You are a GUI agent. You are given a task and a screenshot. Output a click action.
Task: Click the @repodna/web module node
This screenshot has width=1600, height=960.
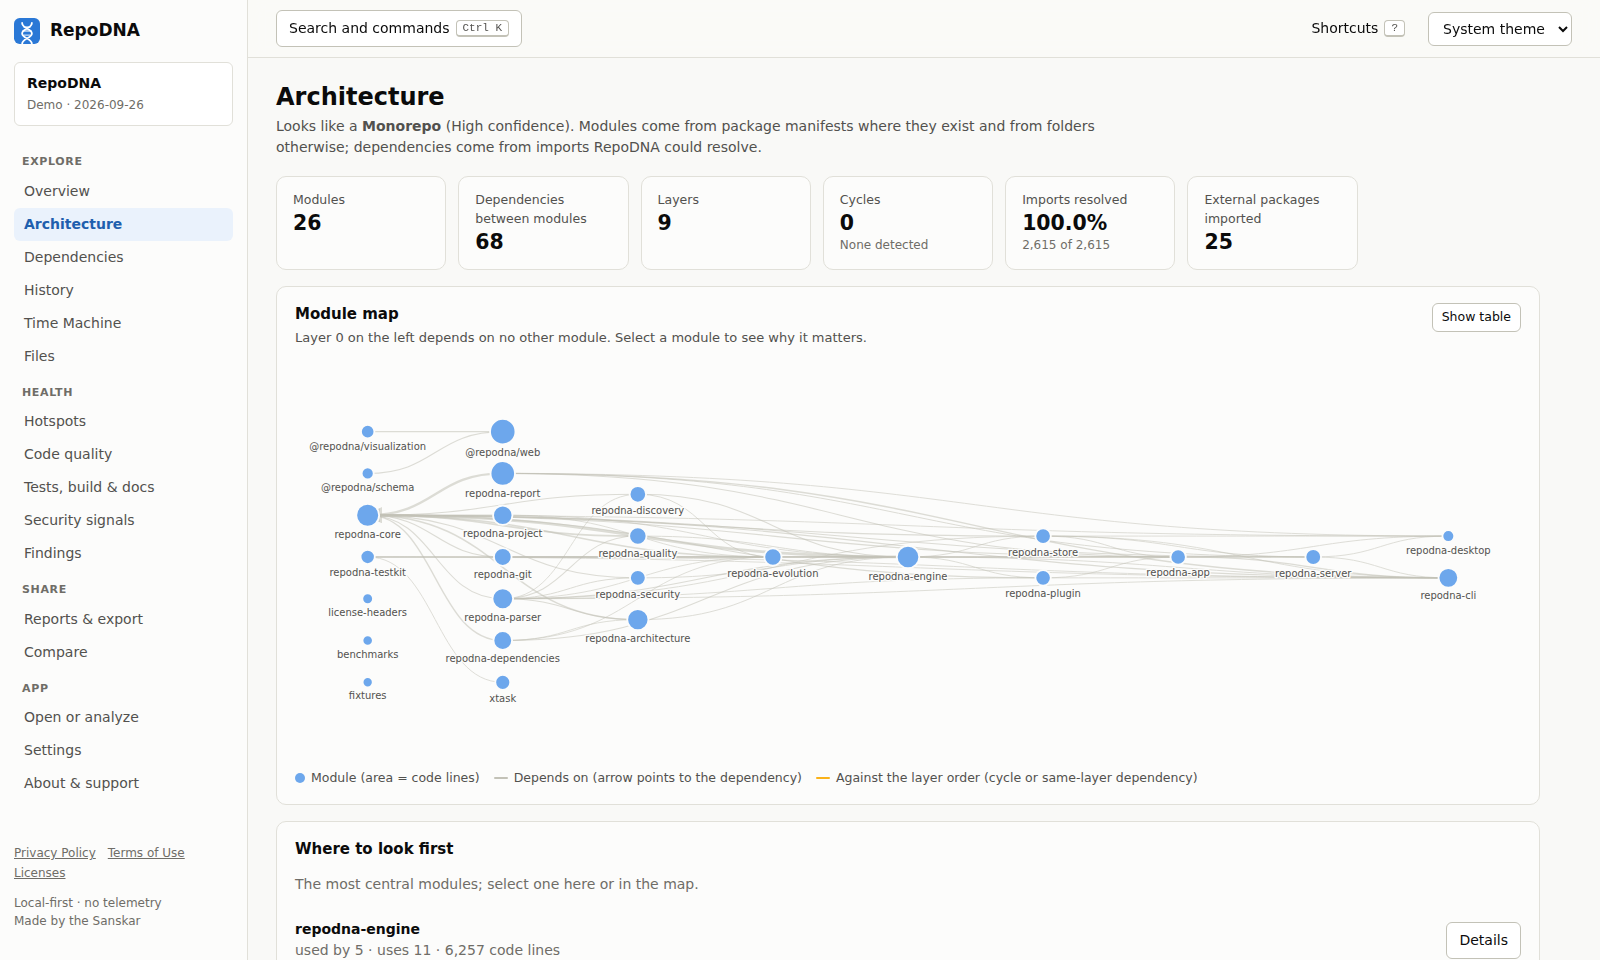click(x=503, y=431)
